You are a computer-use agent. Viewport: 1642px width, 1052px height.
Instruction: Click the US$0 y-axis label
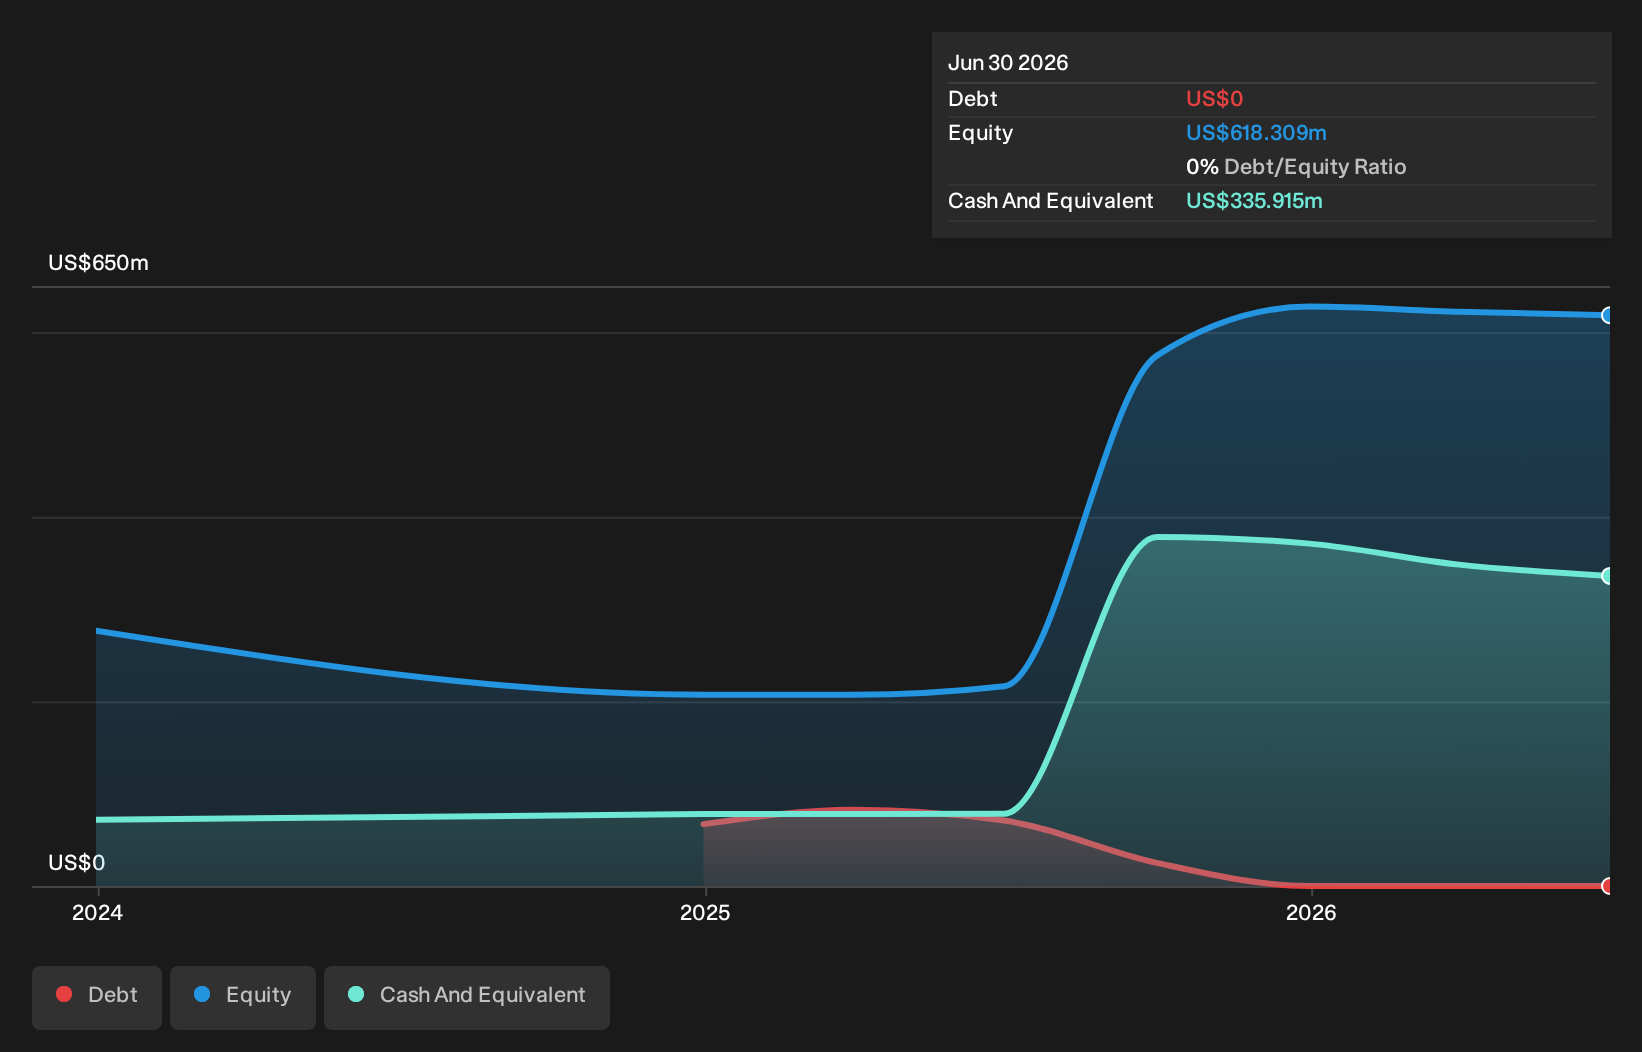point(76,863)
